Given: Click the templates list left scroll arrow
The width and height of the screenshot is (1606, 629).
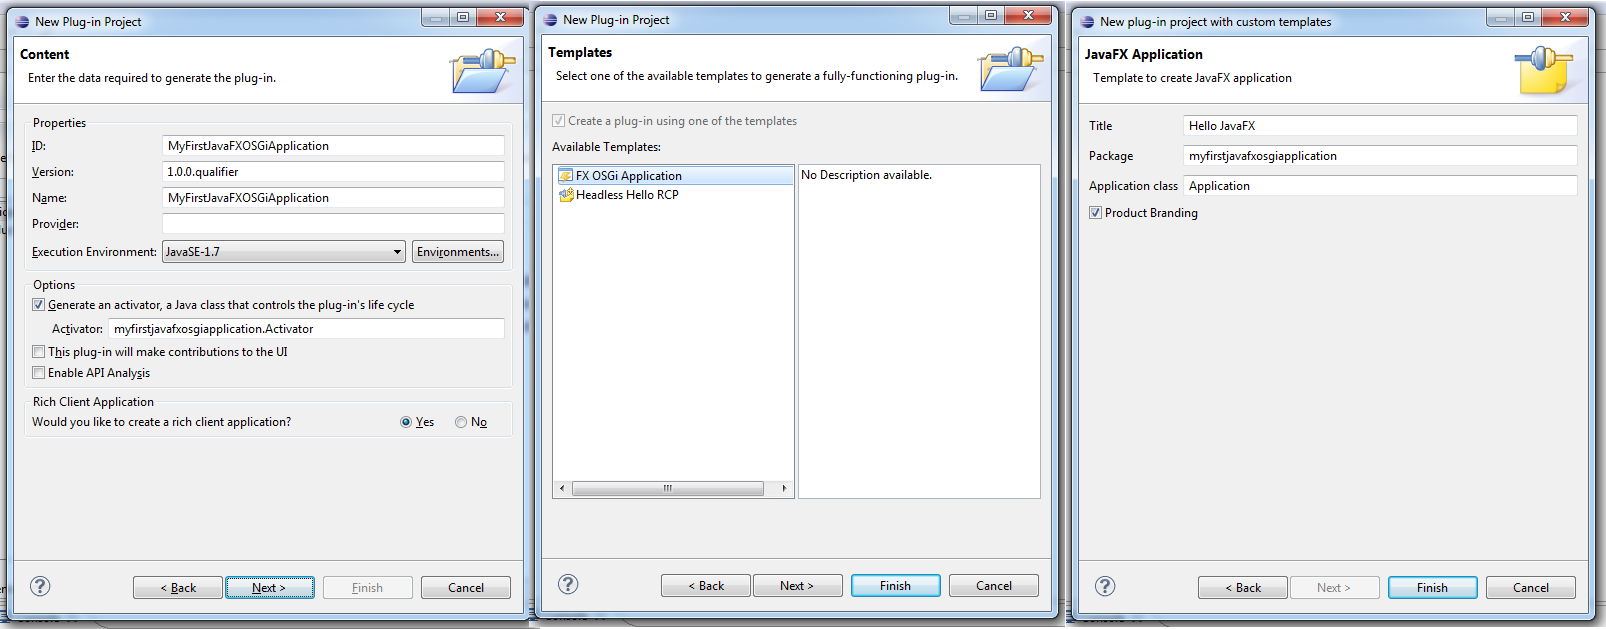Looking at the screenshot, I should (x=562, y=488).
